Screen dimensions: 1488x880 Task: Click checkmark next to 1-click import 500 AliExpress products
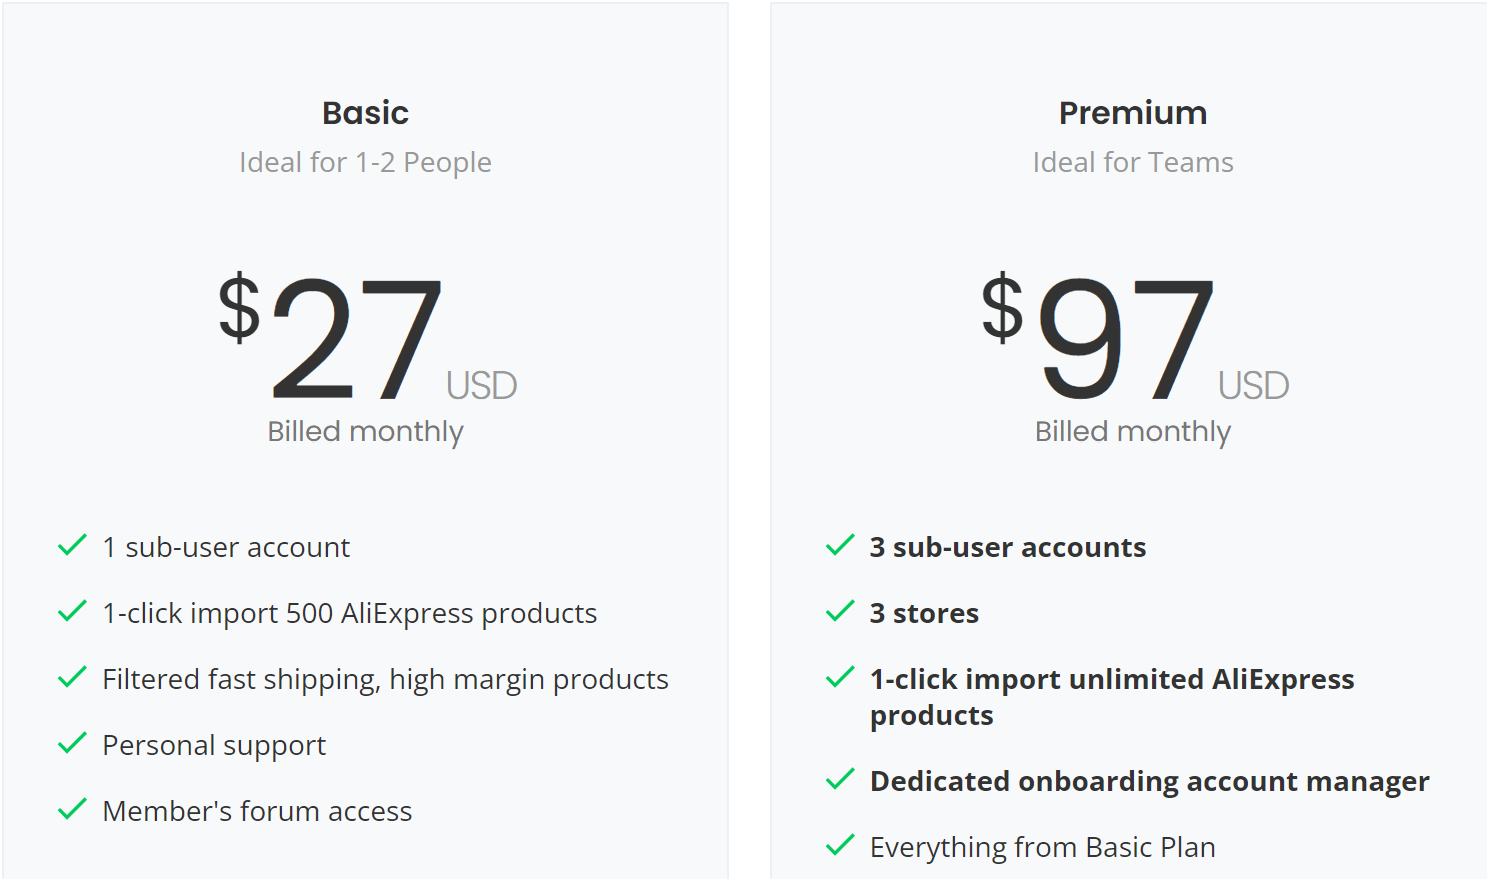72,612
